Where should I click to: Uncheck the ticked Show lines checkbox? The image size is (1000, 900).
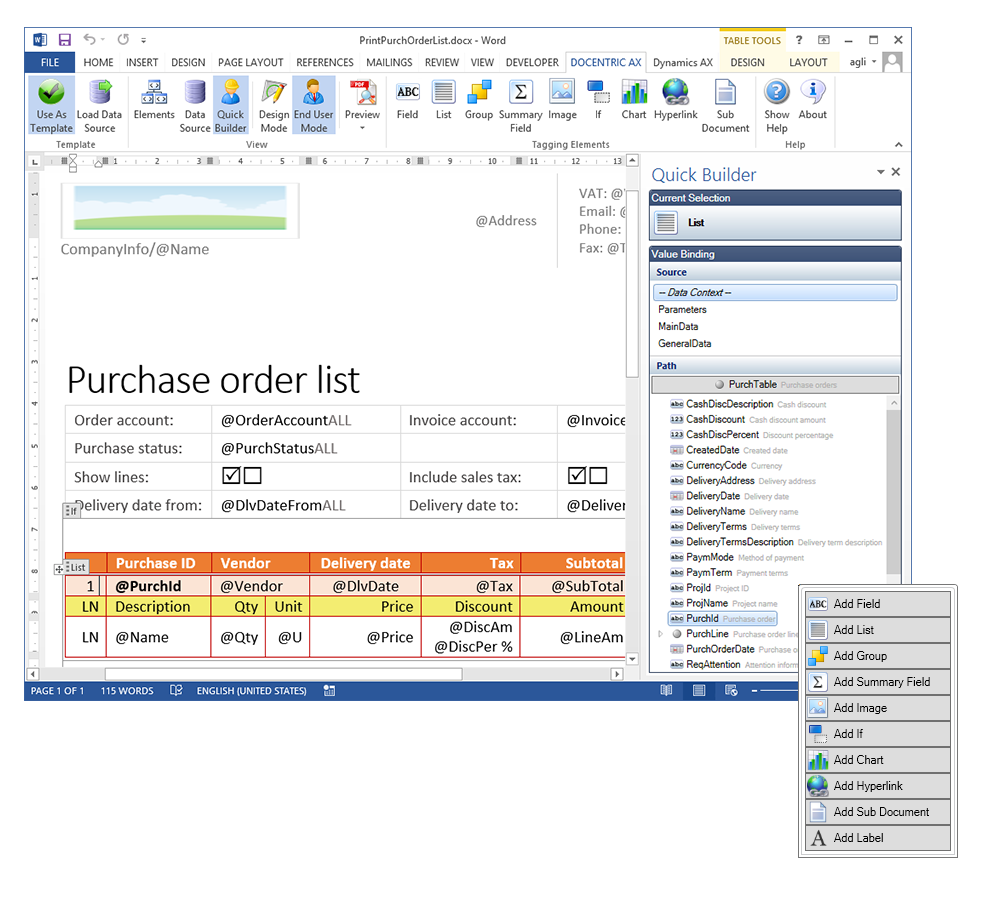tap(232, 476)
